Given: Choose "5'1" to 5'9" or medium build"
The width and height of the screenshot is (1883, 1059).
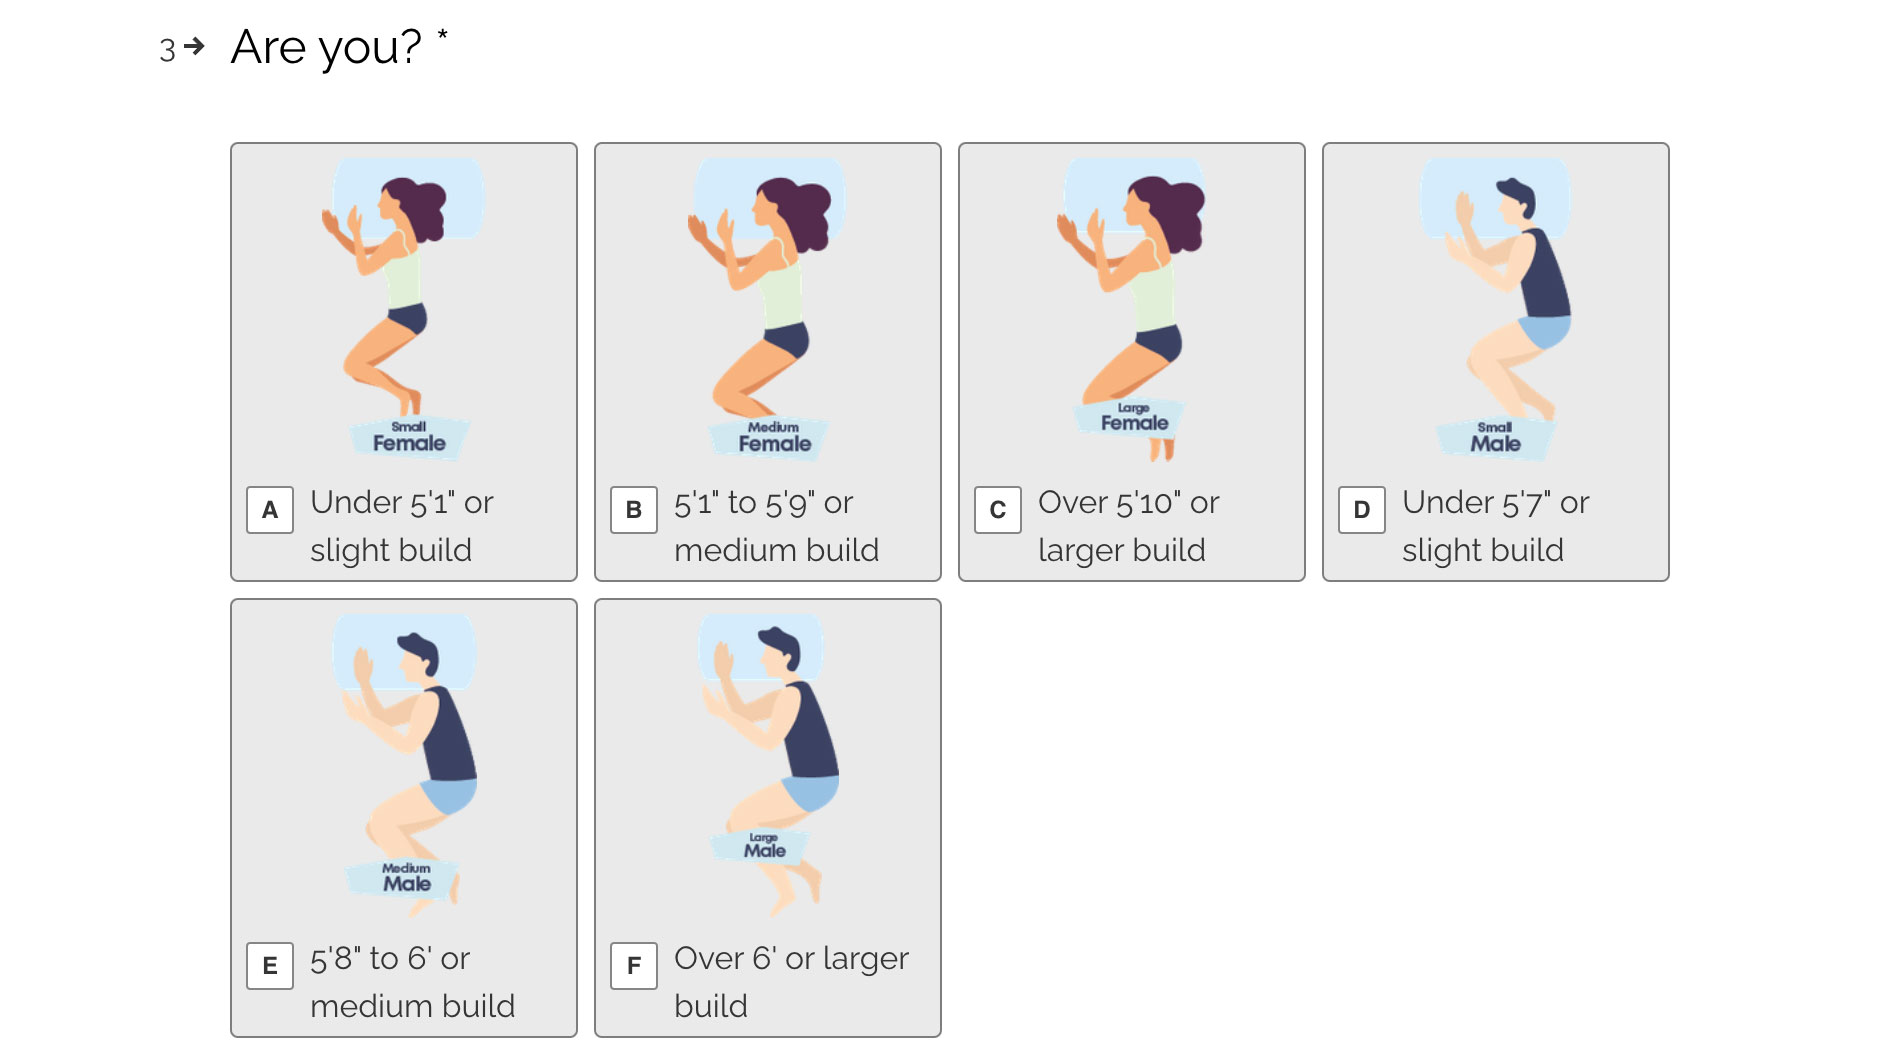Looking at the screenshot, I should [x=776, y=526].
